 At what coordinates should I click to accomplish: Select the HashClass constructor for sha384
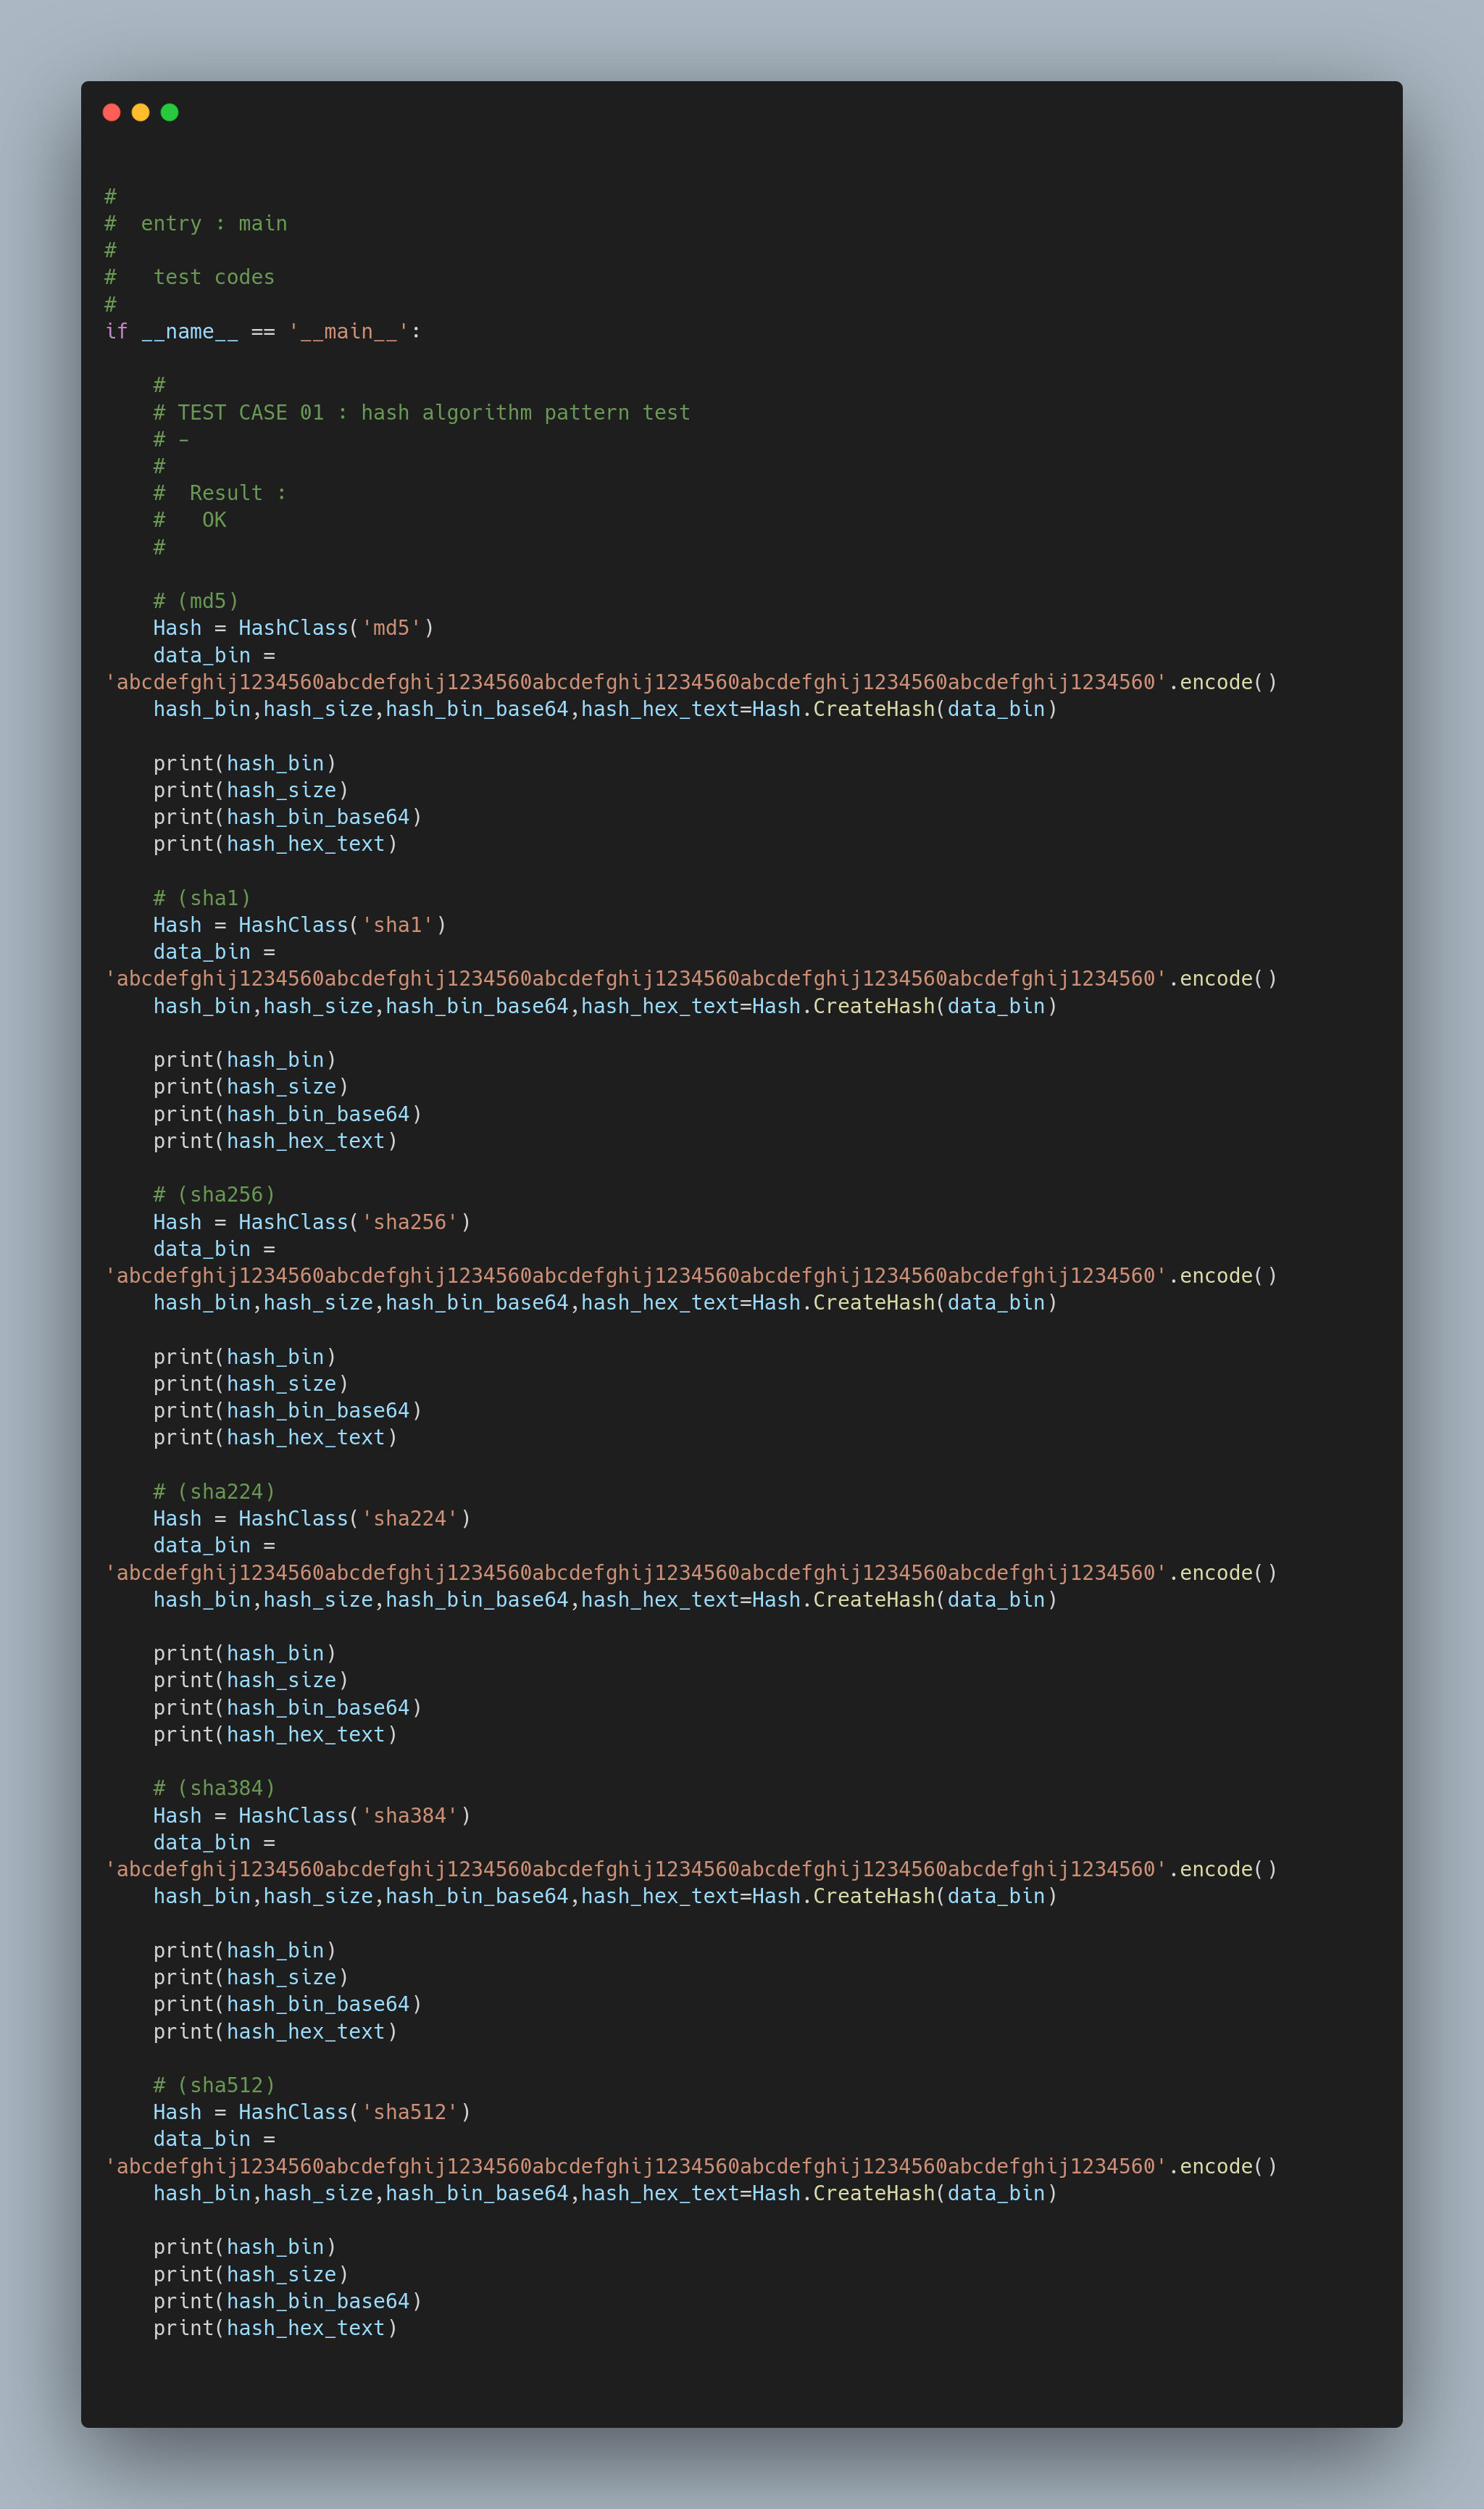(293, 1815)
